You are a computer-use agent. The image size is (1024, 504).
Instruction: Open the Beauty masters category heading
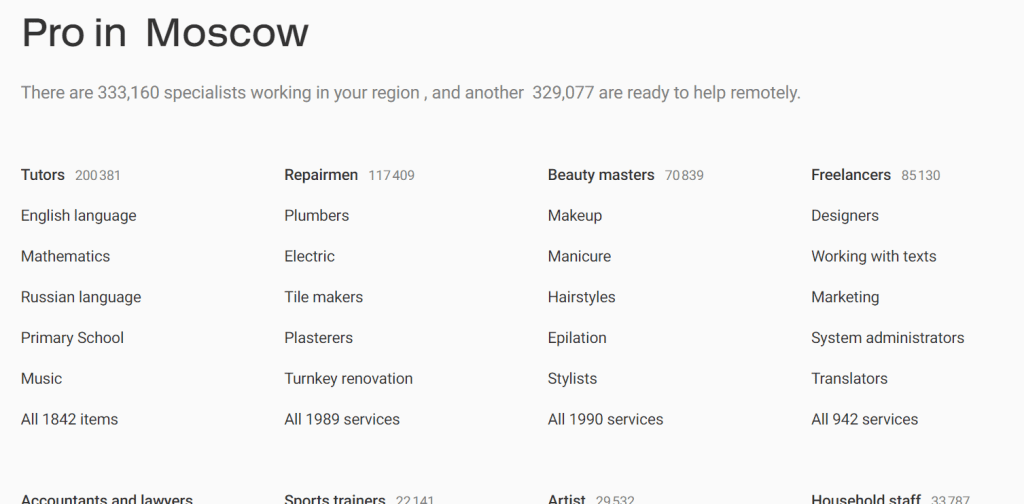coord(601,175)
